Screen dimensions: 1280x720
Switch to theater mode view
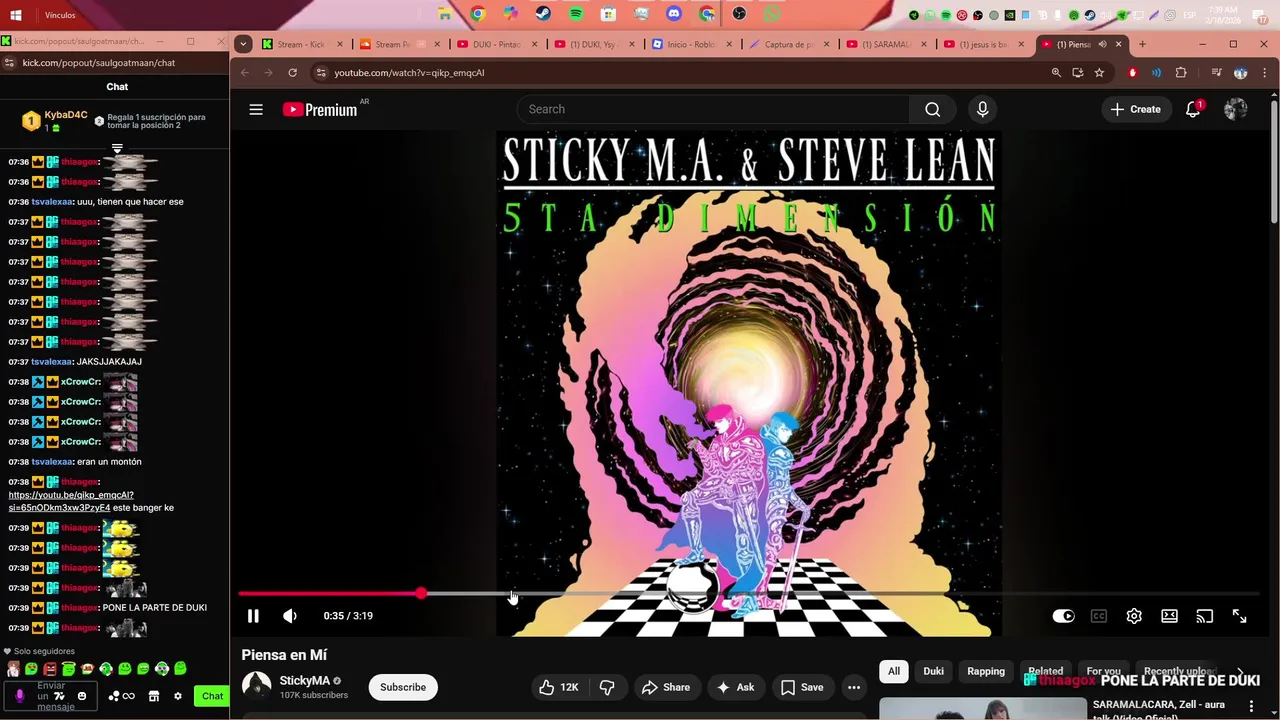point(1169,616)
